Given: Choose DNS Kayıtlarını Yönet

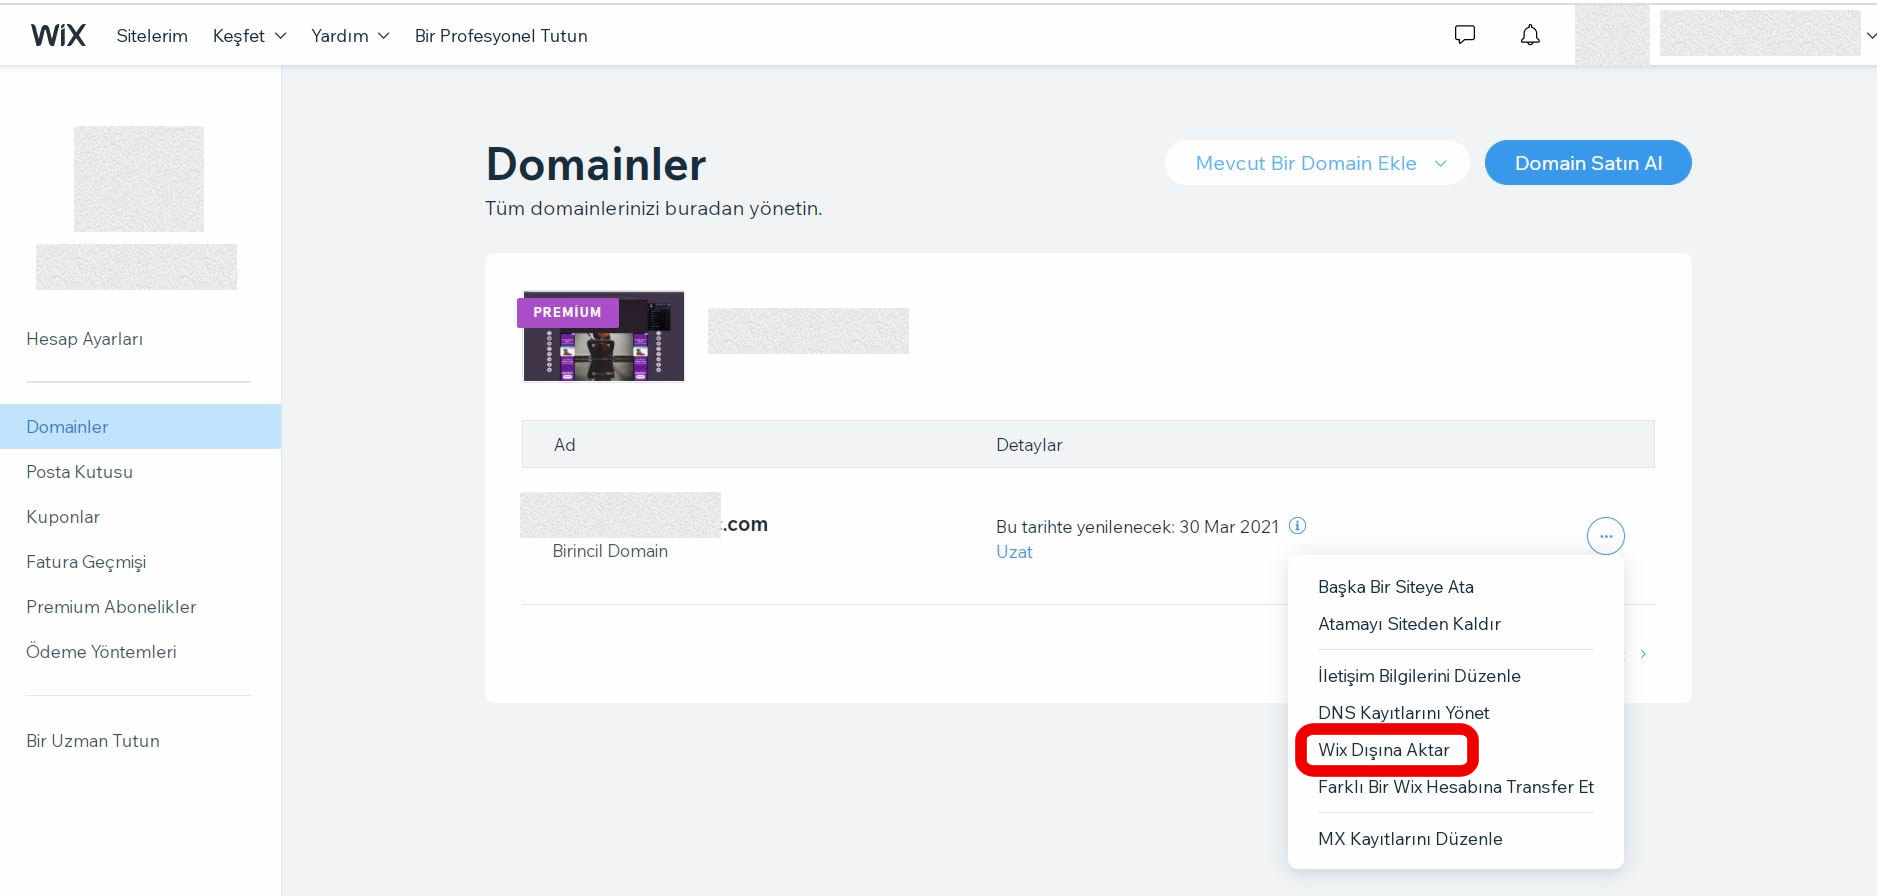Looking at the screenshot, I should click(1403, 713).
